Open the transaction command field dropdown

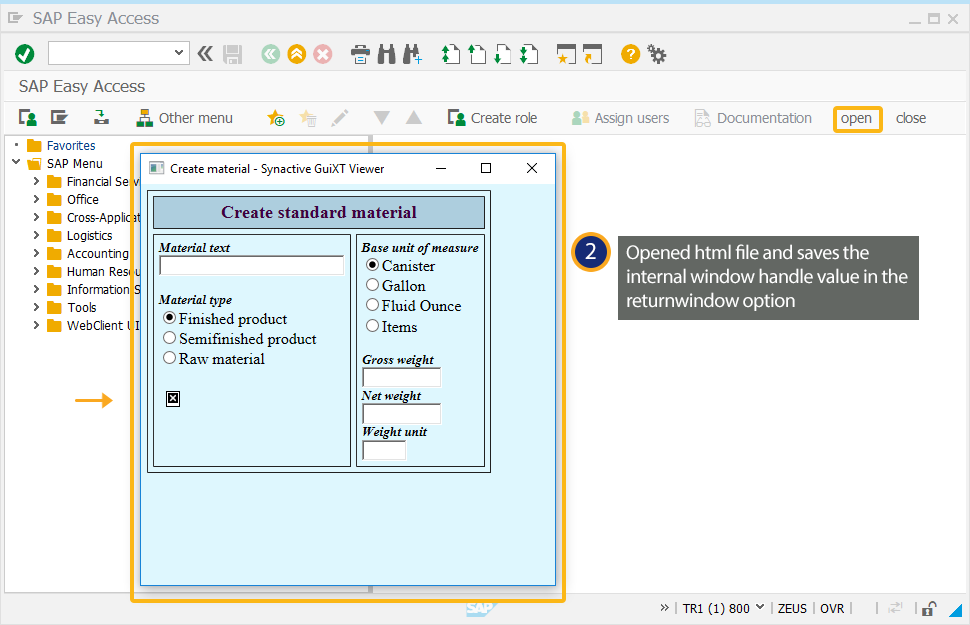pos(179,53)
